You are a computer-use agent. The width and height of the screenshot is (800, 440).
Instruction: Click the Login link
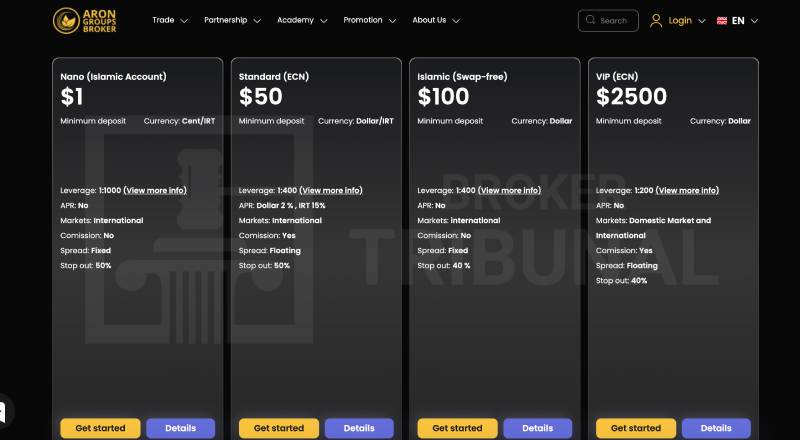[x=680, y=20]
